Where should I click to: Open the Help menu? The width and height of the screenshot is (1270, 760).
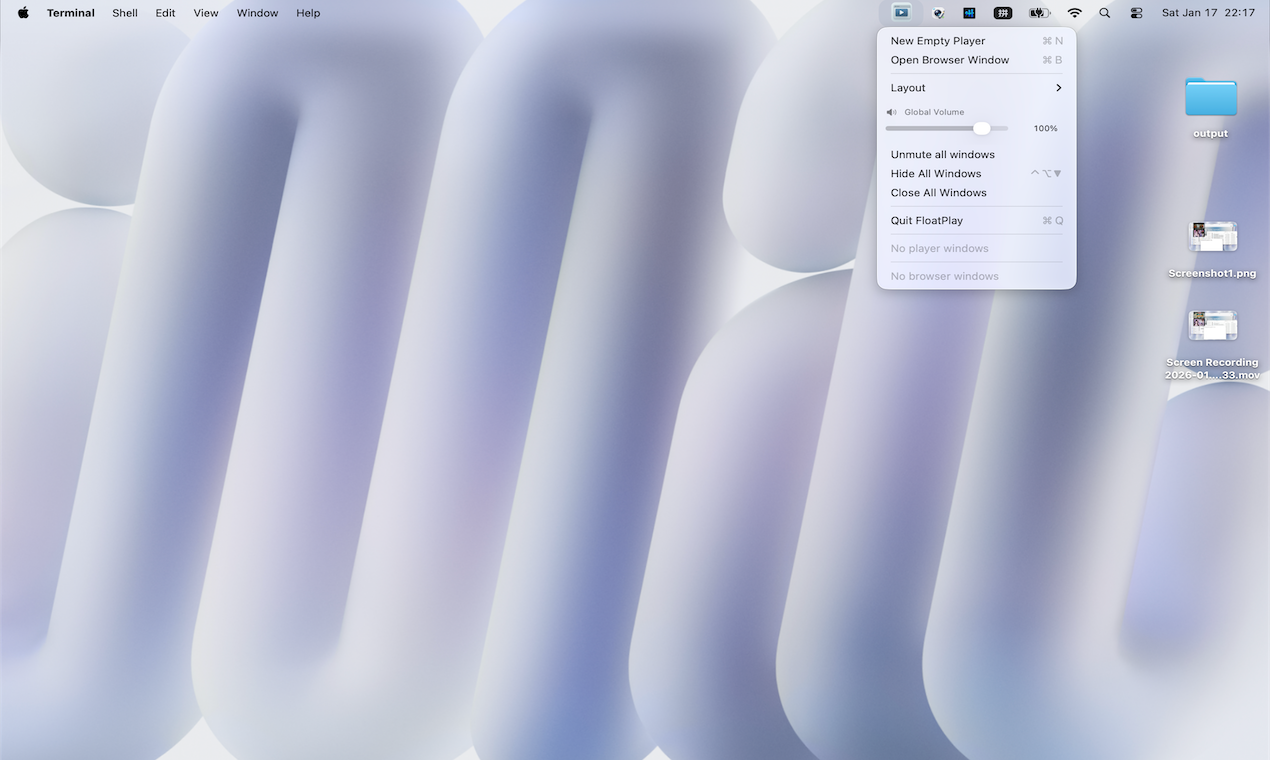click(x=308, y=13)
